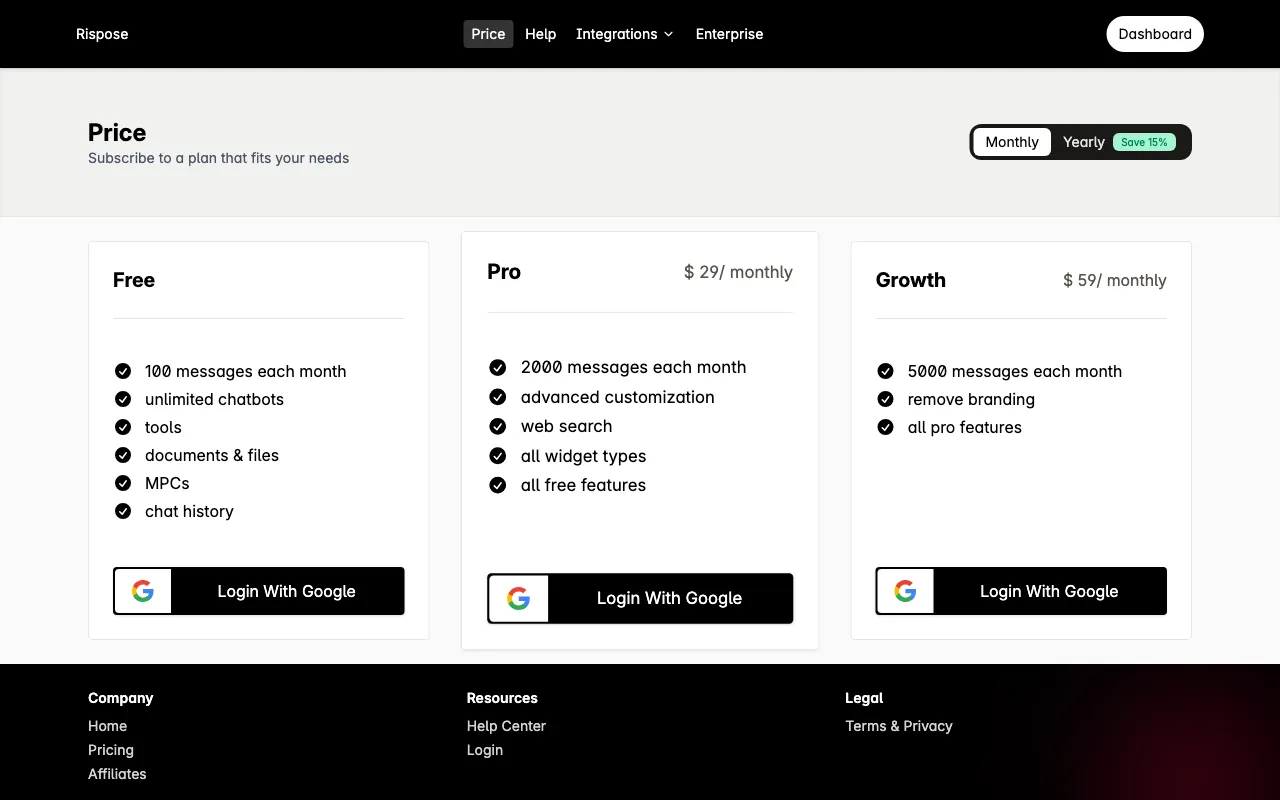Click the "remove branding" feature text

coord(971,399)
